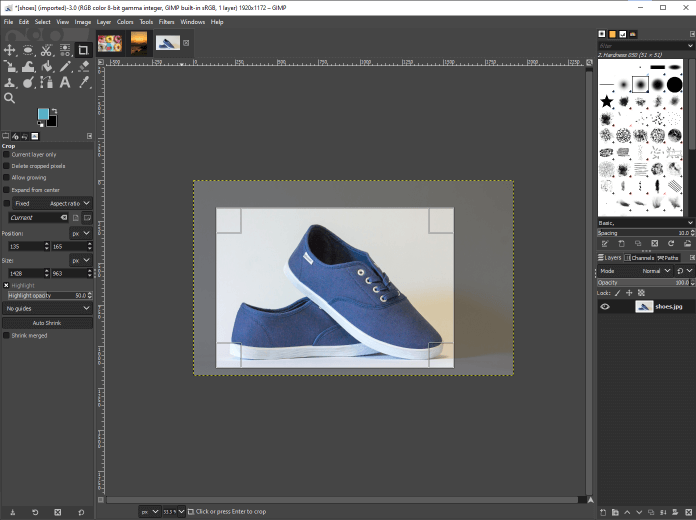Open the Fixed Aspect ratio dropdown
Image resolution: width=696 pixels, height=520 pixels.
coord(52,203)
